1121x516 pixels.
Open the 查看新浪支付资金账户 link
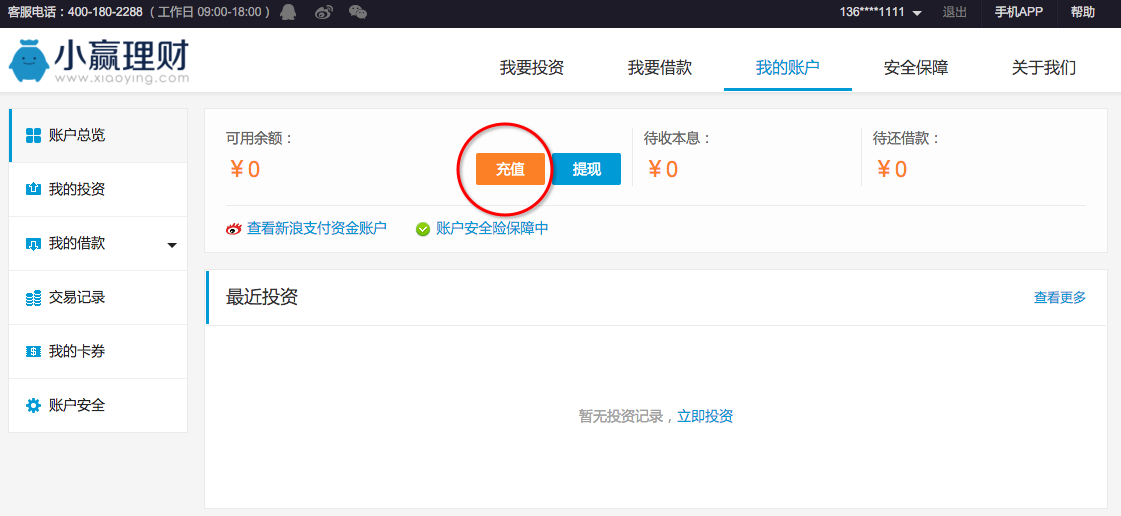point(317,229)
